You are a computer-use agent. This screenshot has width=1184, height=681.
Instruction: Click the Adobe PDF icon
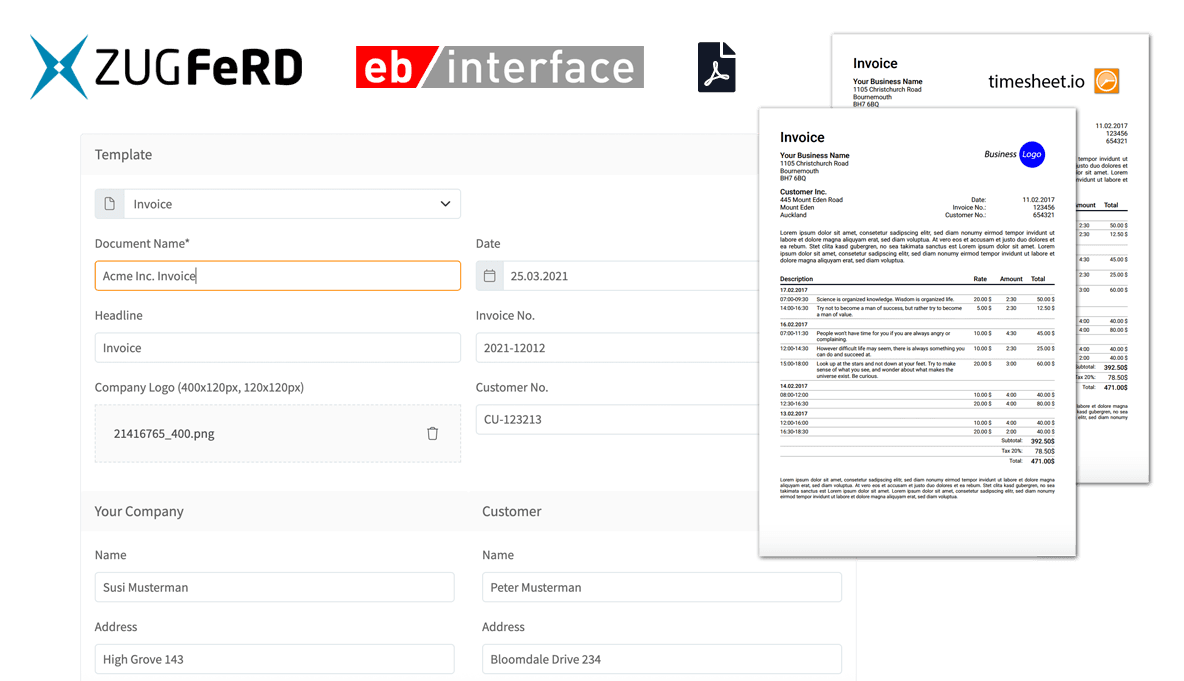click(716, 68)
